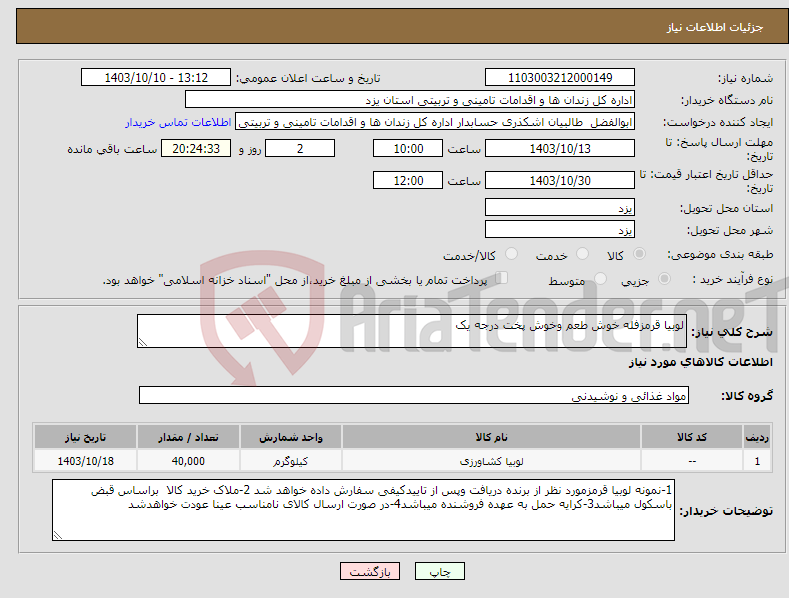Select the جزیی purchase type radio
The image size is (789, 598).
click(x=664, y=278)
